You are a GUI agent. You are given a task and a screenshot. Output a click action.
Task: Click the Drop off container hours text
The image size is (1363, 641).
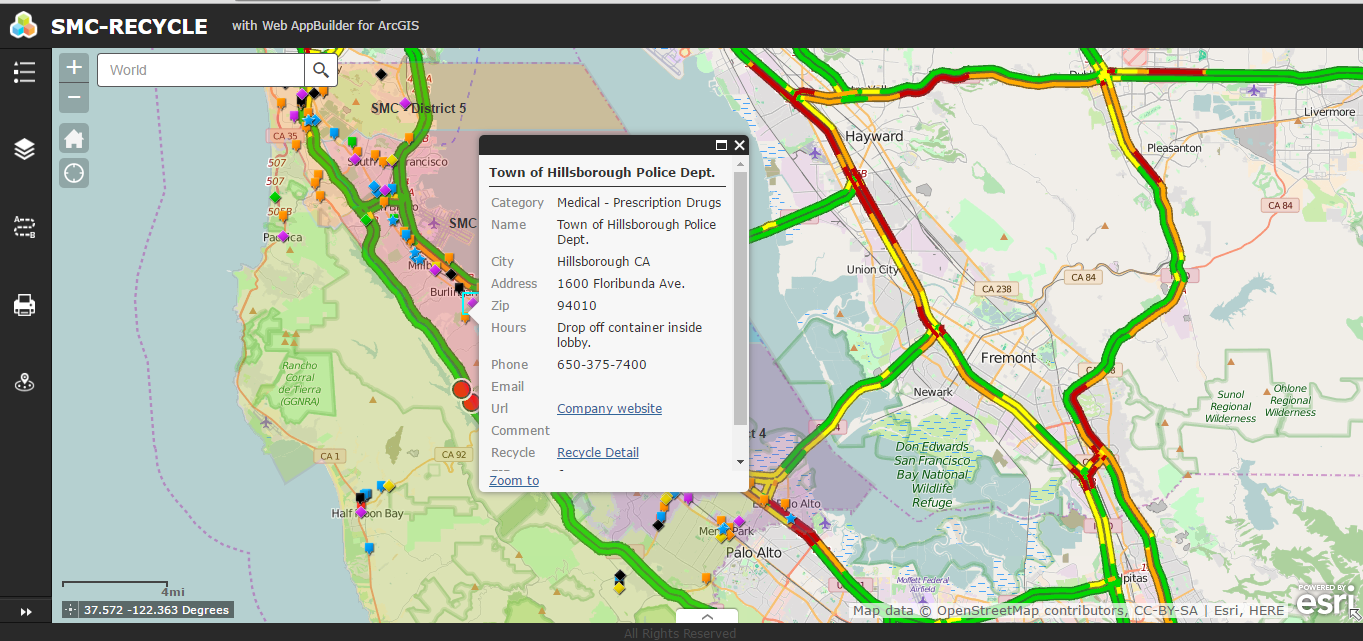click(629, 334)
